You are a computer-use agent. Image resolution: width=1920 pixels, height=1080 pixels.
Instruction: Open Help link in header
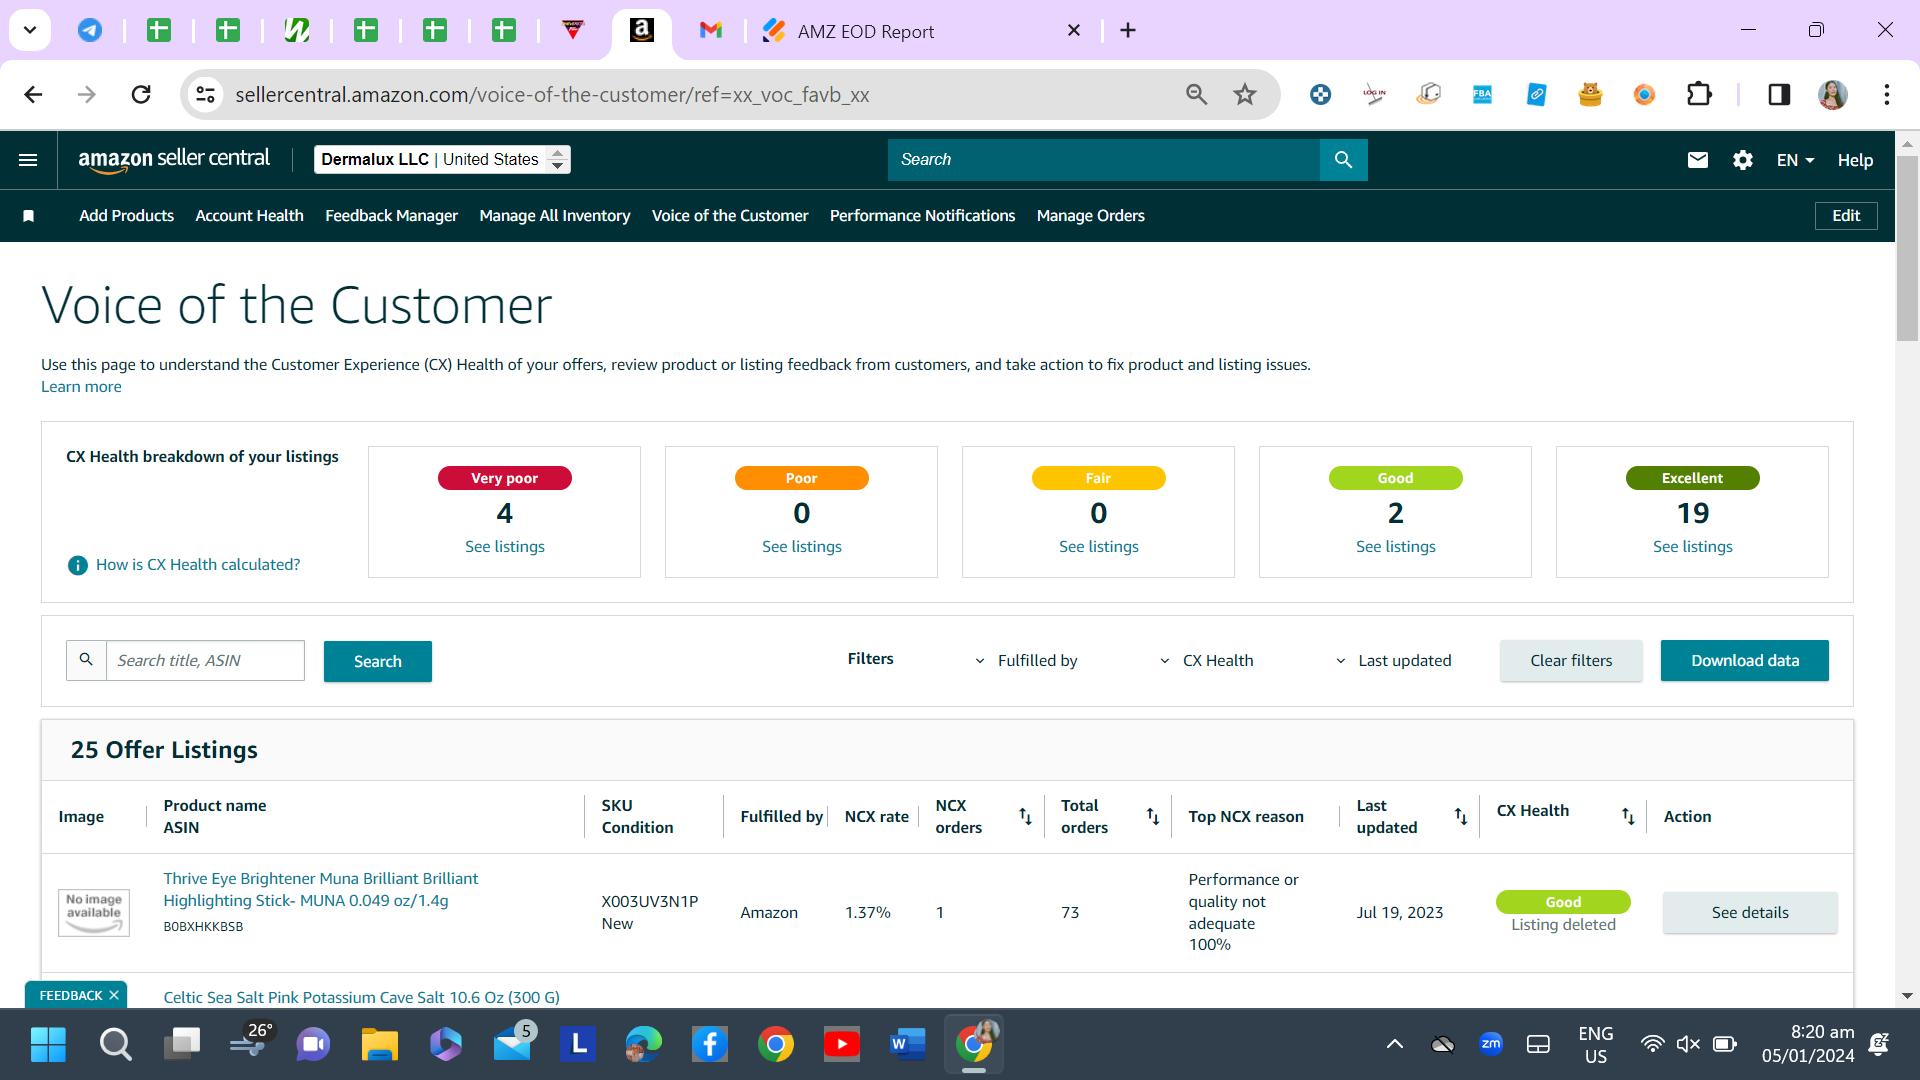tap(1855, 160)
